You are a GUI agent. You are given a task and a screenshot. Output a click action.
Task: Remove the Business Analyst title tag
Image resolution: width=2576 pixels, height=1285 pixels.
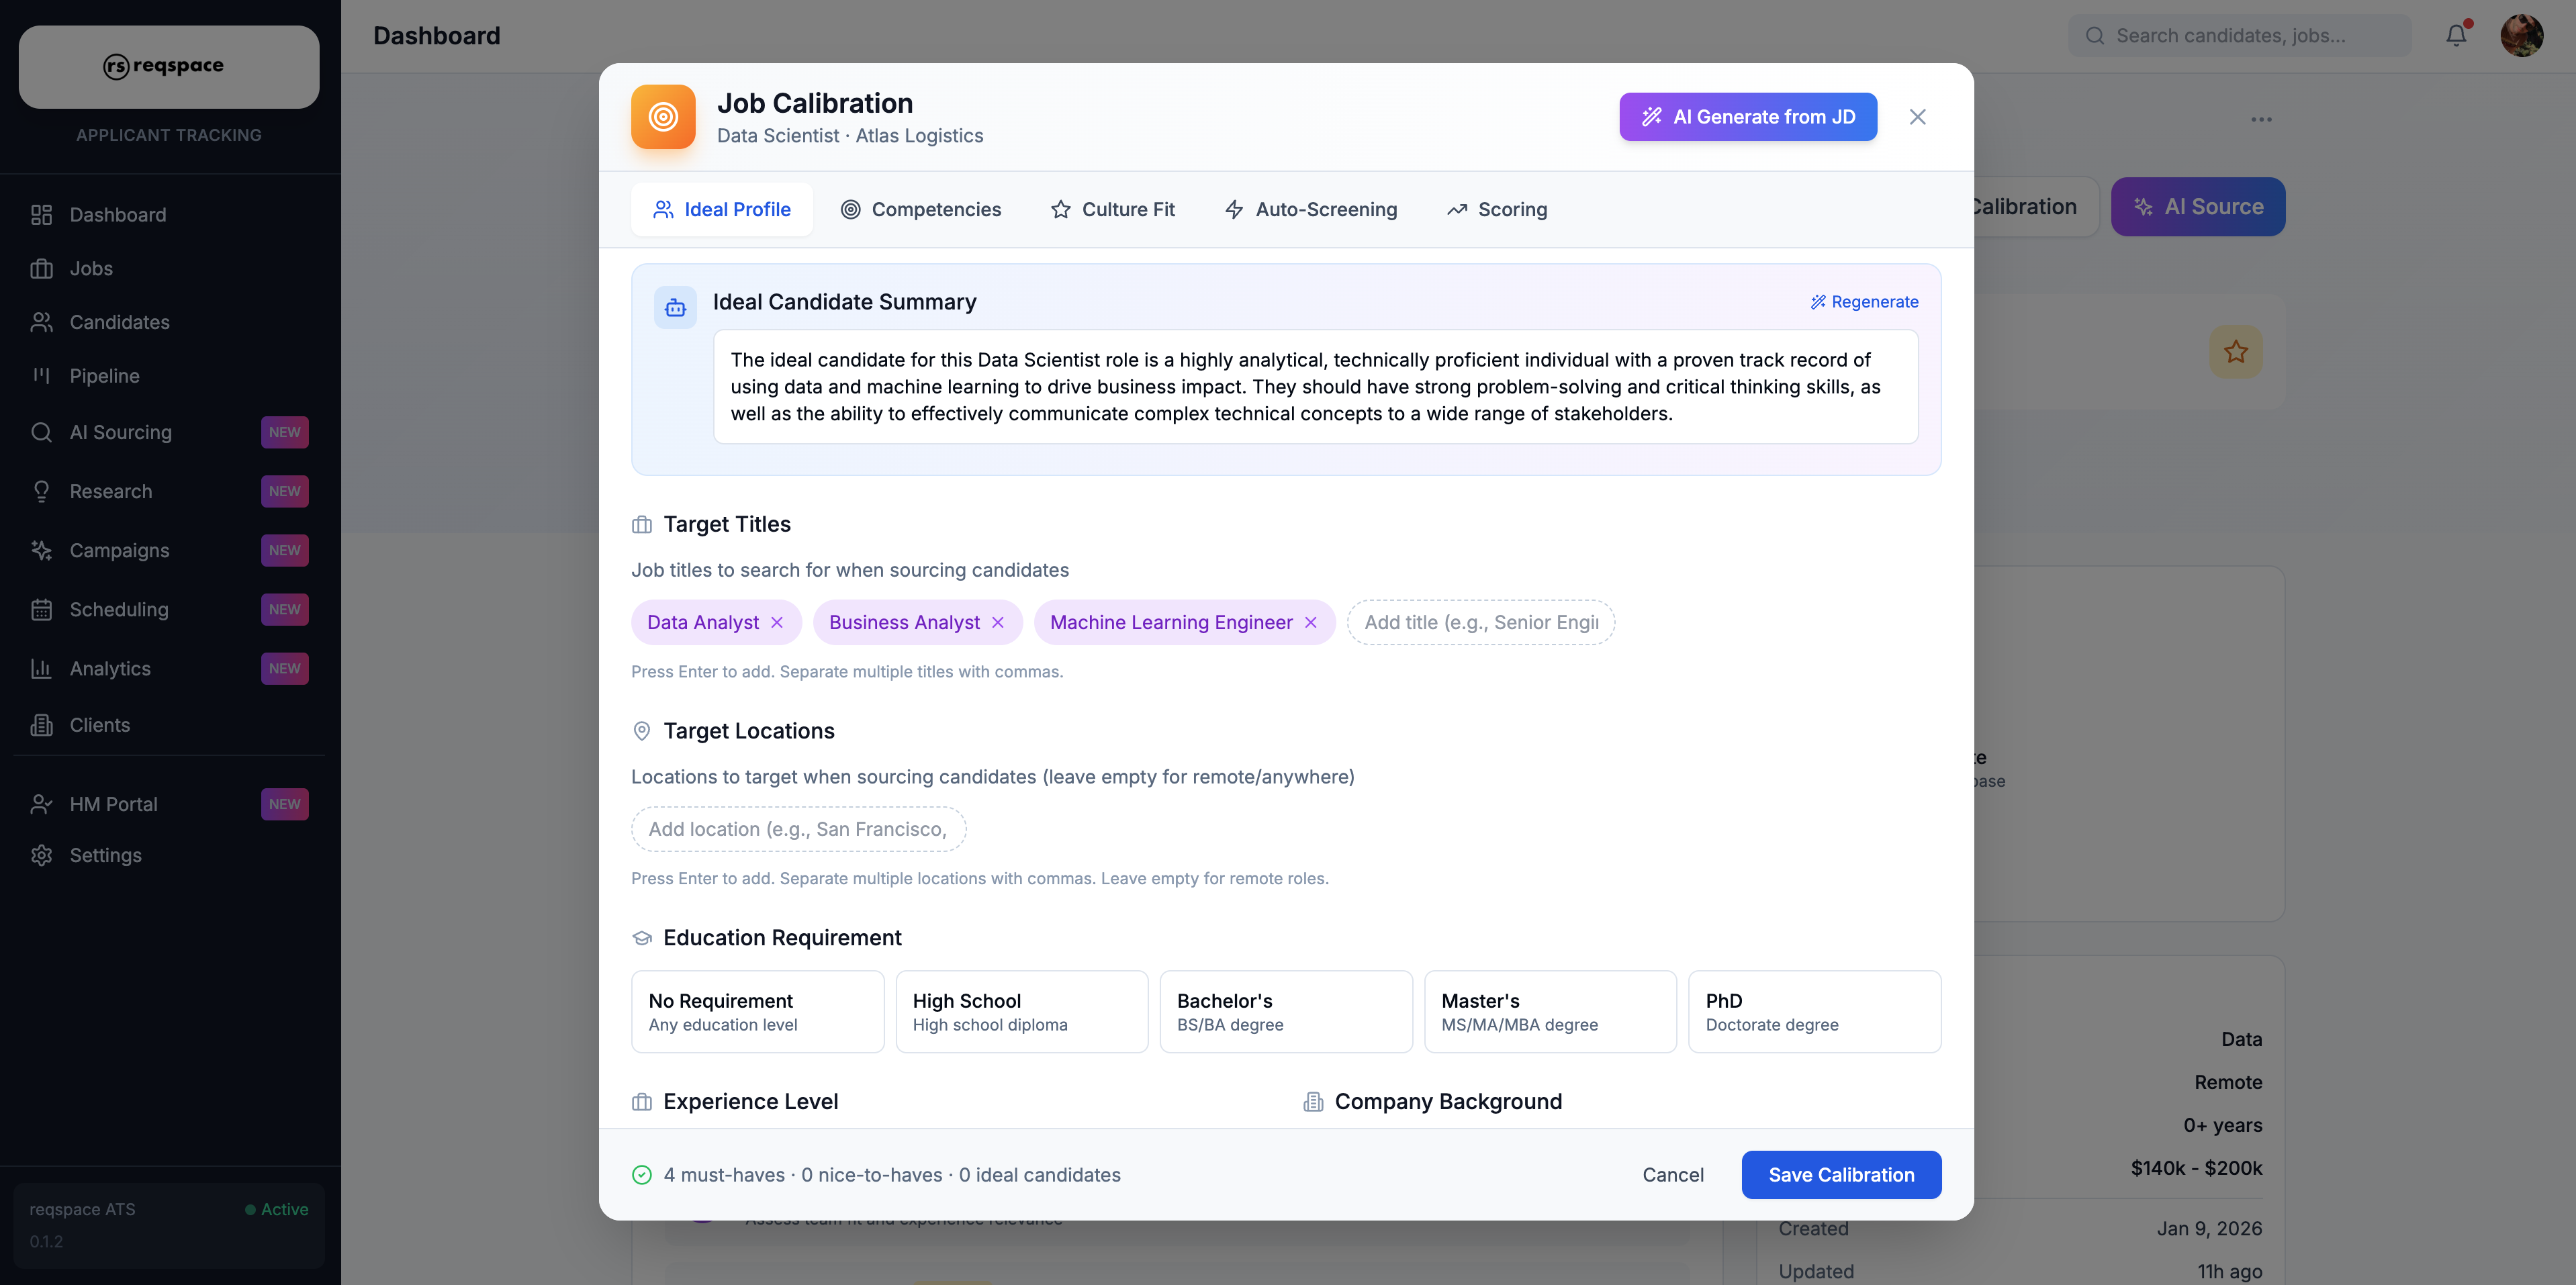coord(998,622)
